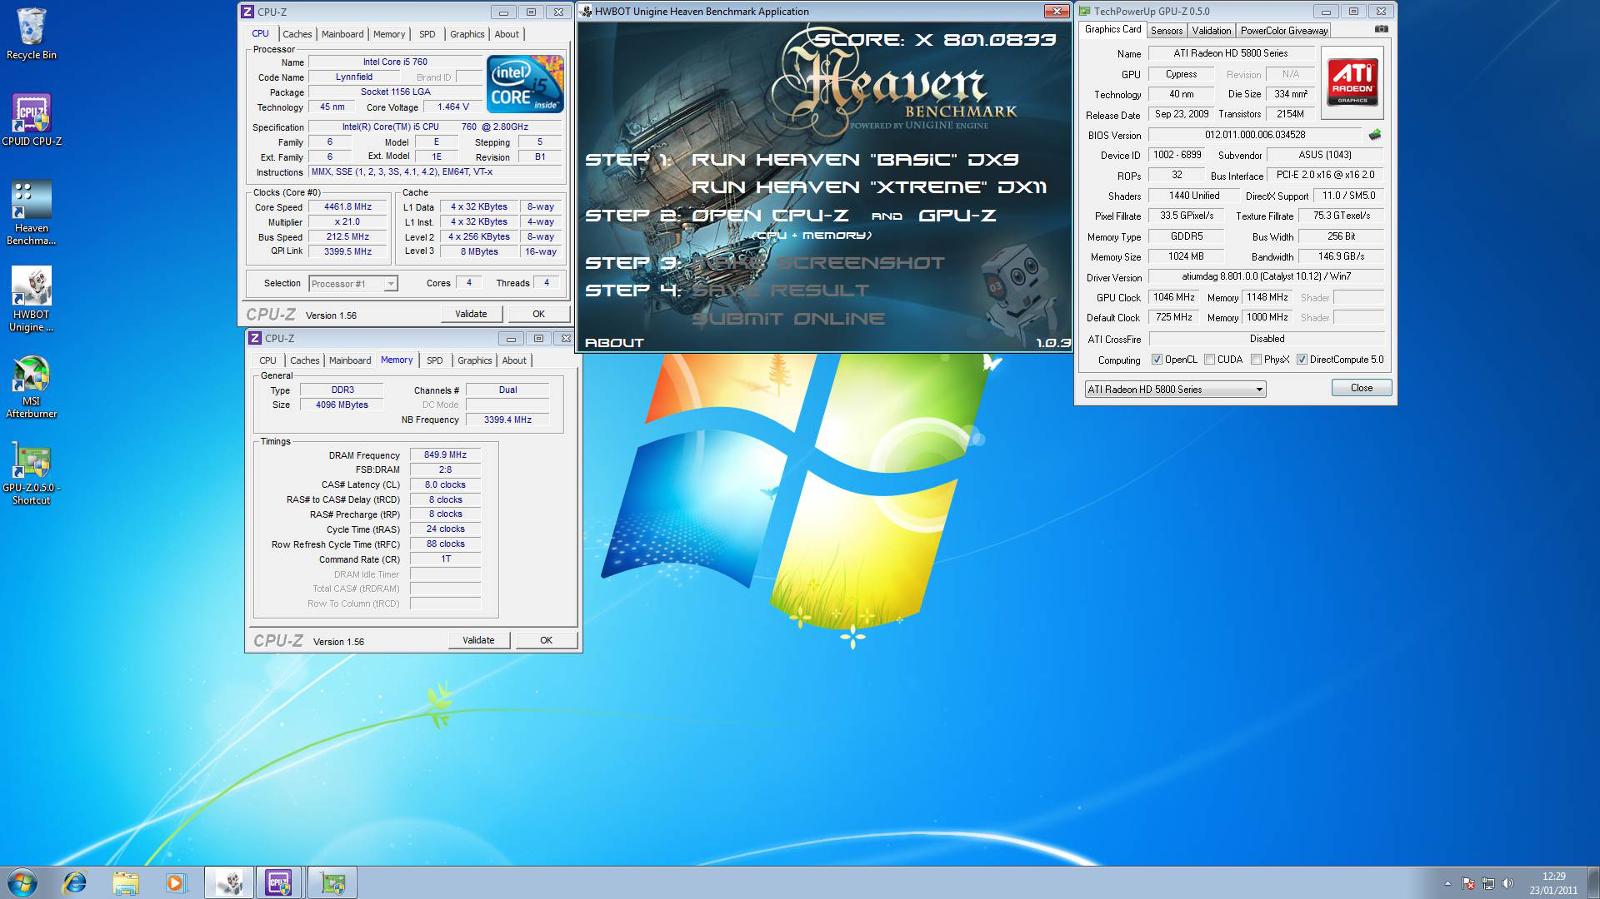Click the Action Center flag tray icon
The image size is (1600, 899).
pyautogui.click(x=1468, y=884)
